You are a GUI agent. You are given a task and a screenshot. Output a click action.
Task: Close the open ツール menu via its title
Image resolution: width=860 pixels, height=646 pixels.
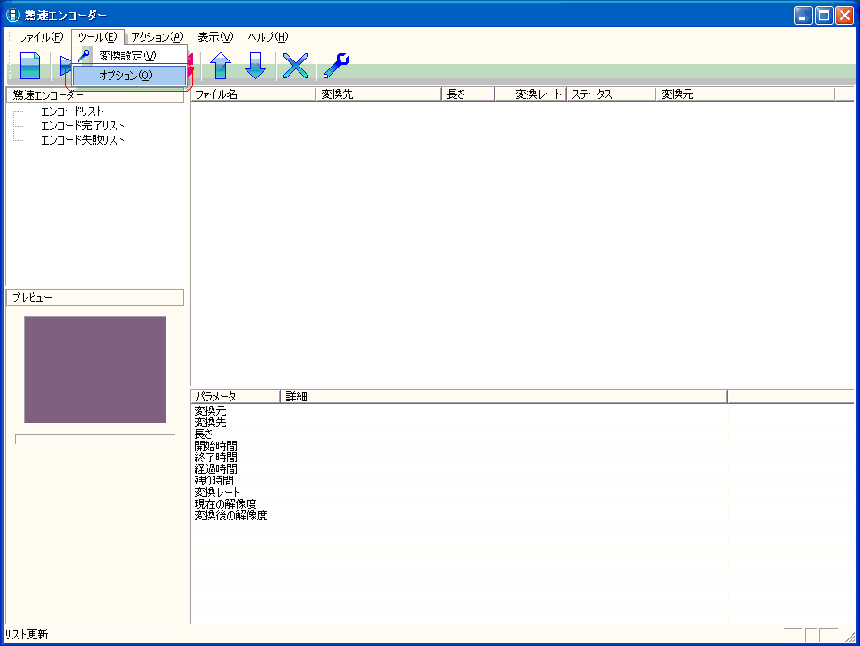tap(98, 37)
